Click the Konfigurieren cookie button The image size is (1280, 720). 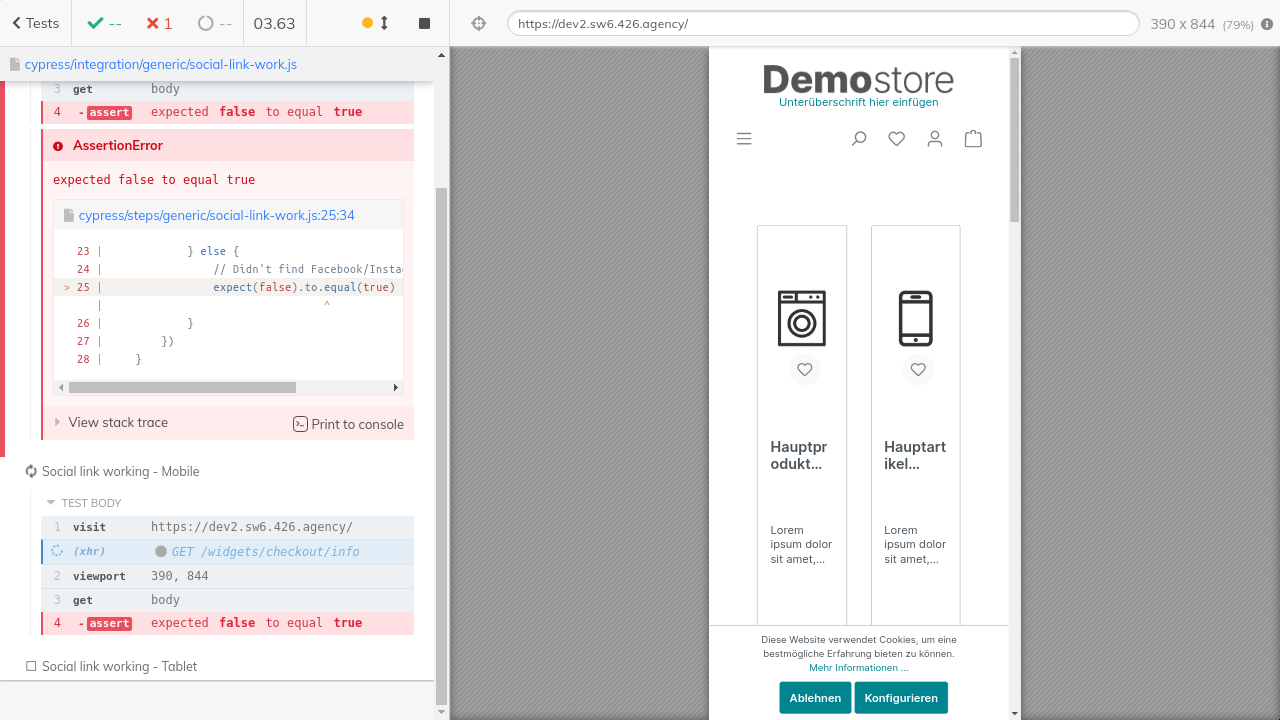901,698
